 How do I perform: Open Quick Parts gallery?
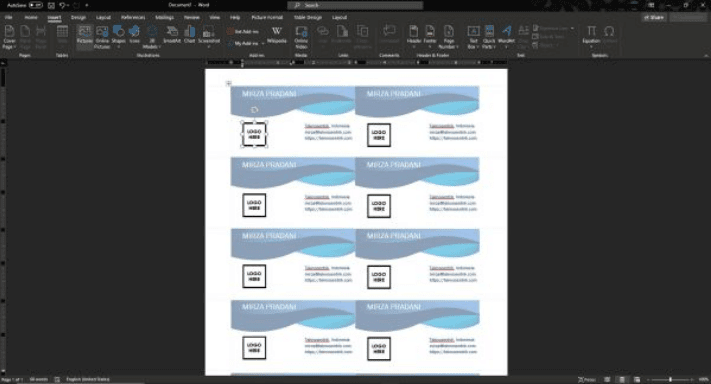(x=489, y=37)
